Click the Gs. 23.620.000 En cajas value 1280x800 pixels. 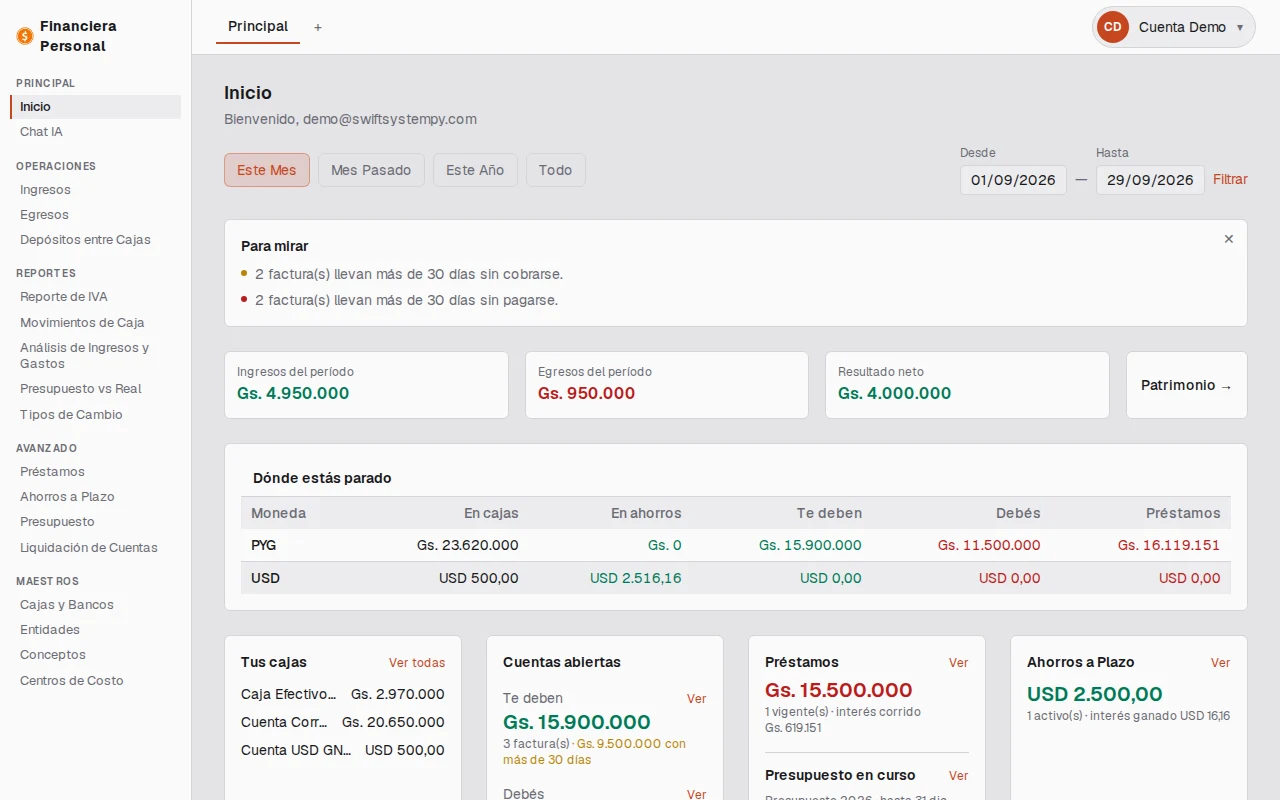[468, 546]
